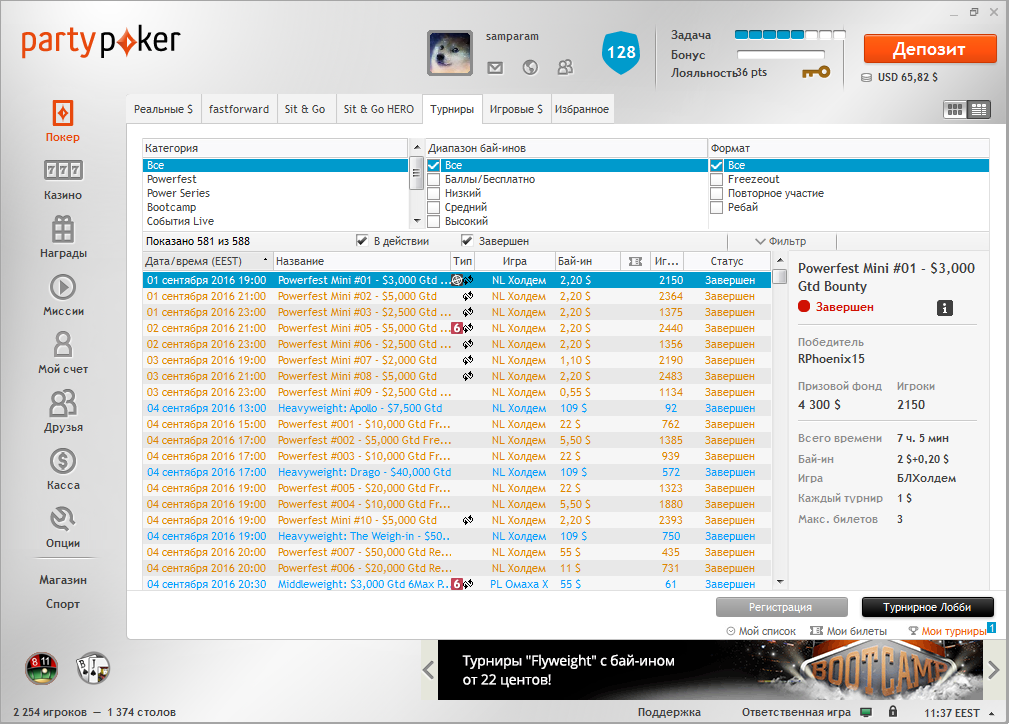Check the Средний buy-in option

pyautogui.click(x=434, y=208)
